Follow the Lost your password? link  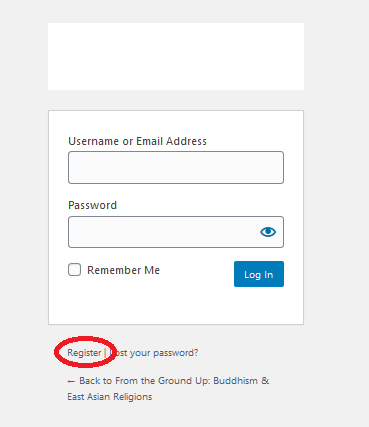(x=154, y=353)
